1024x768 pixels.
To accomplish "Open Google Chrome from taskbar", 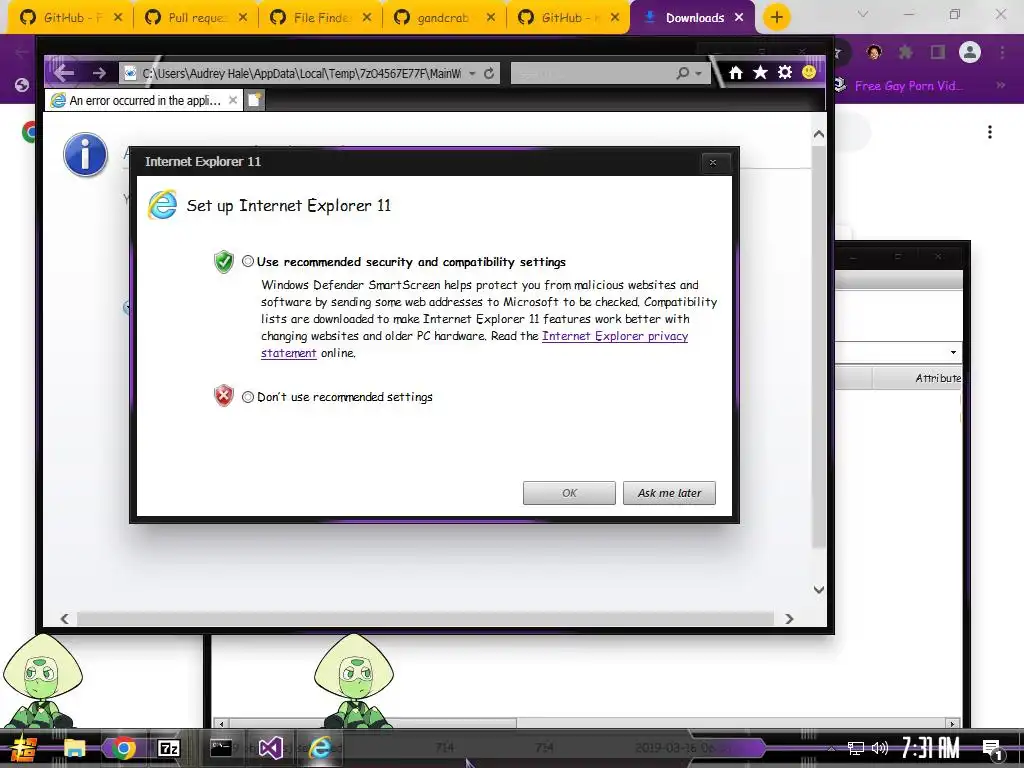I will [123, 748].
